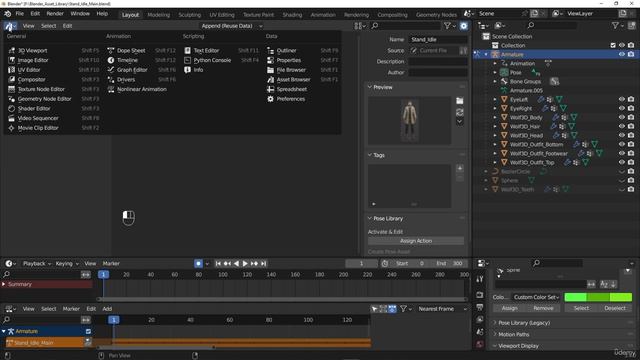640x360 pixels.
Task: Click Deselect bone group button
Action: (x=615, y=308)
